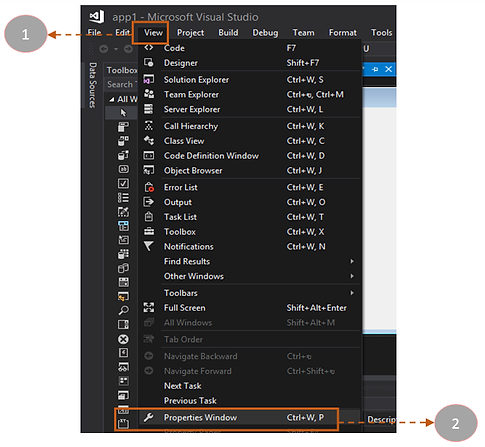
Task: Click the Error List icon
Action: pos(149,187)
